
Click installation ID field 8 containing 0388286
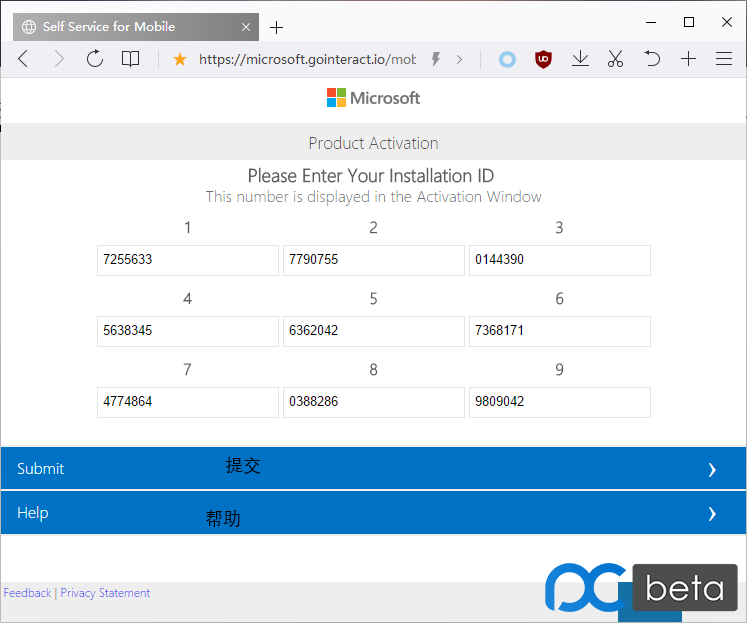374,402
